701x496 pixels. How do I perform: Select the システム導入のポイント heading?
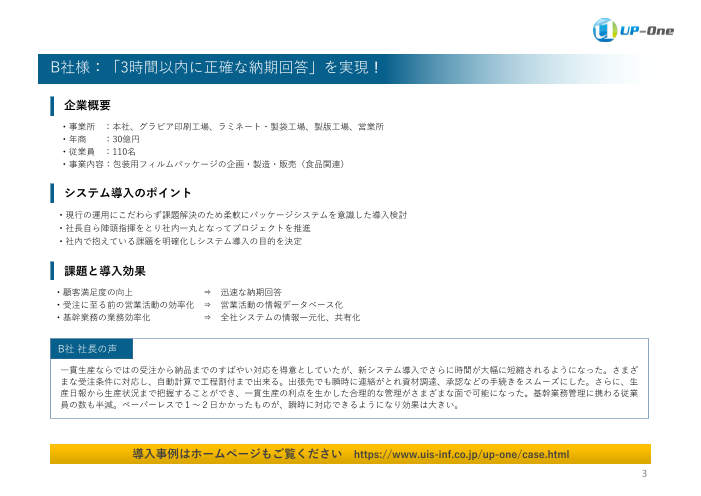[128, 193]
